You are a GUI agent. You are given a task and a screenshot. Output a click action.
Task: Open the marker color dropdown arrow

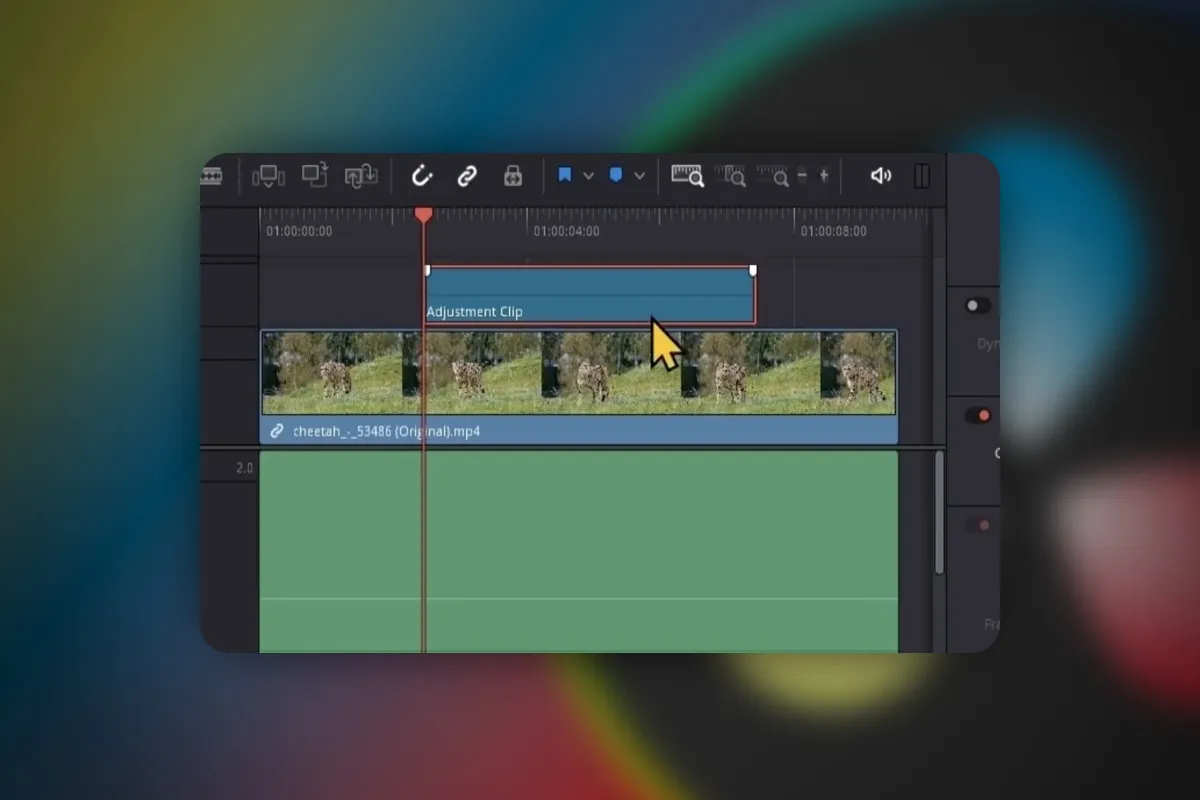click(640, 177)
